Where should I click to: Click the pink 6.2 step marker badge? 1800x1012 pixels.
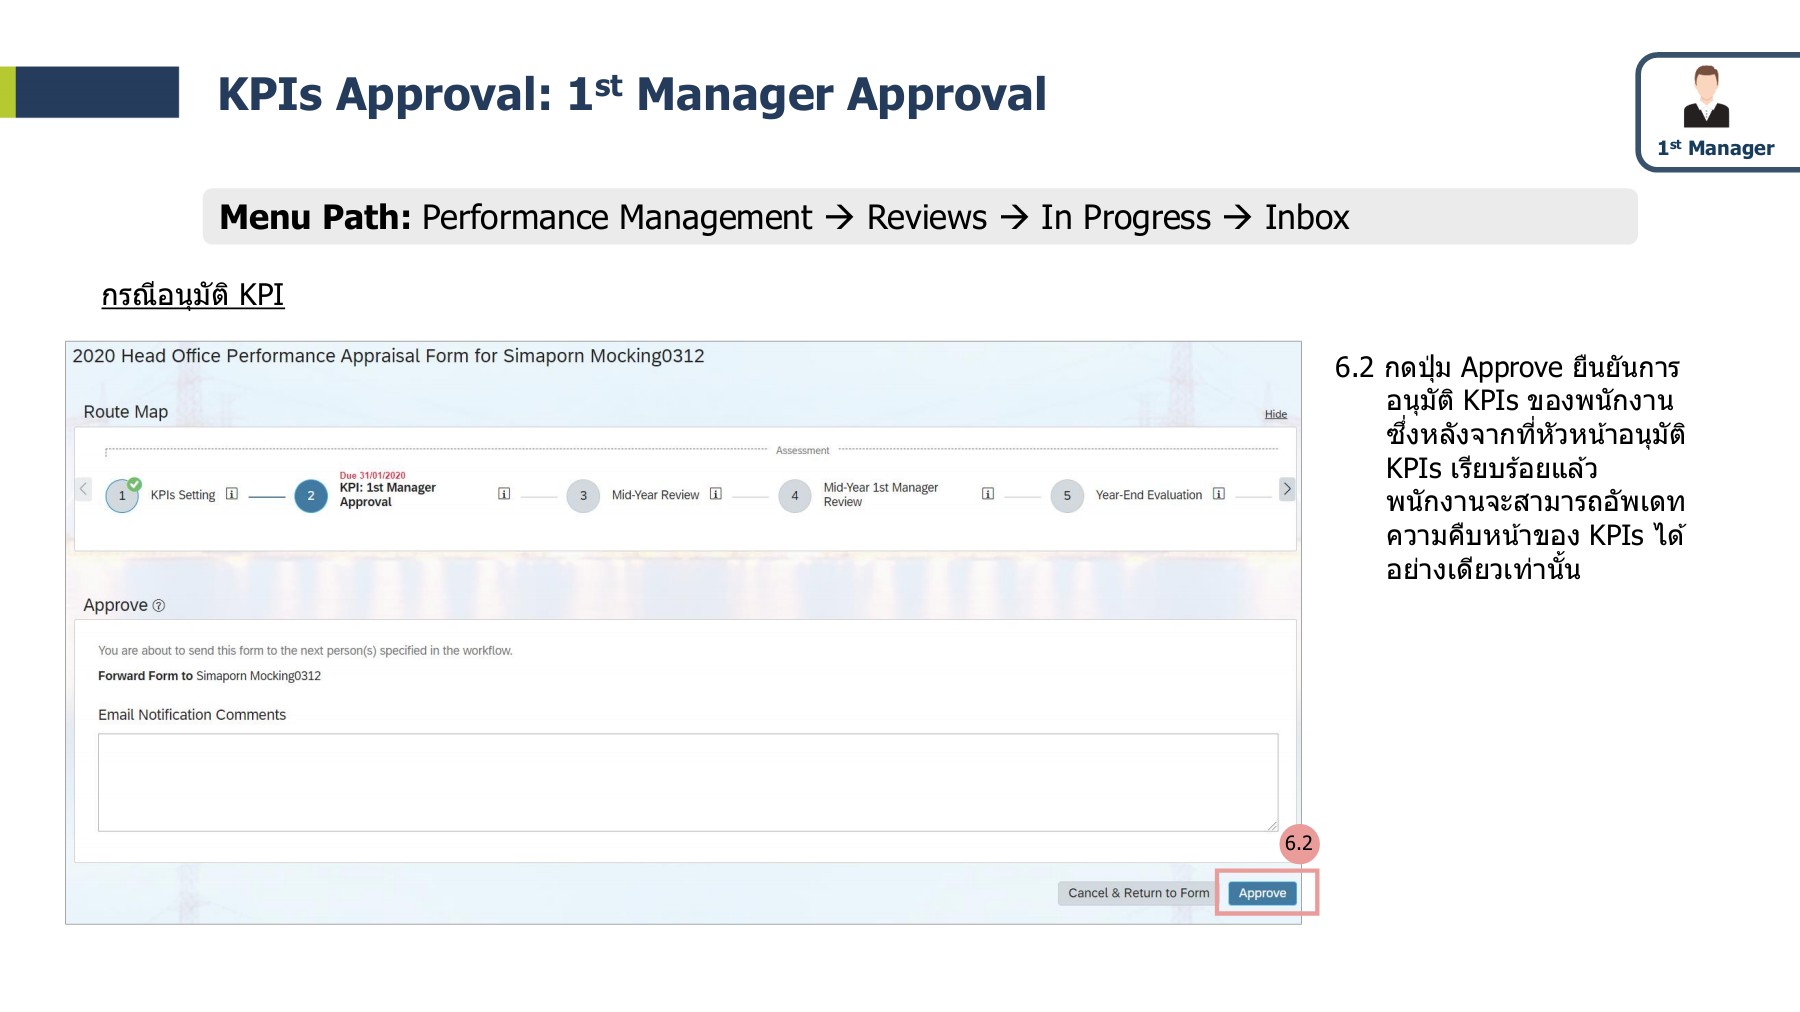(1299, 844)
